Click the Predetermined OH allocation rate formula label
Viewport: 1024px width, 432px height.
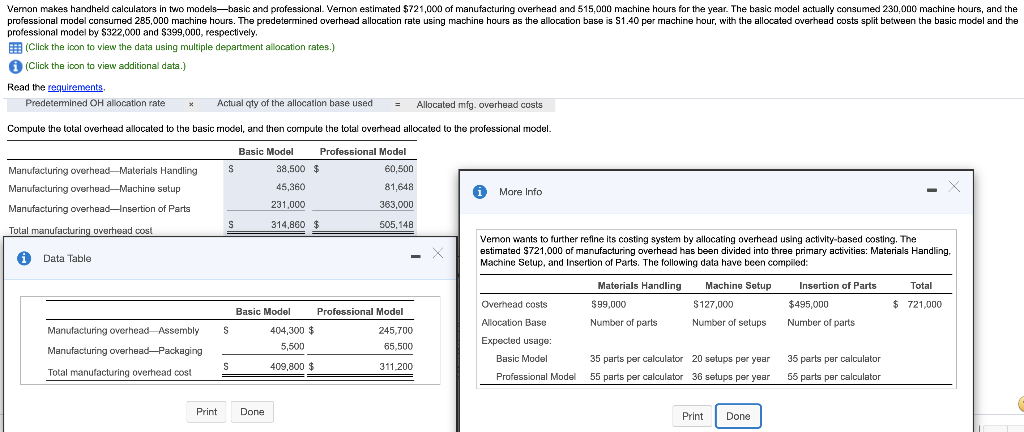pyautogui.click(x=95, y=103)
